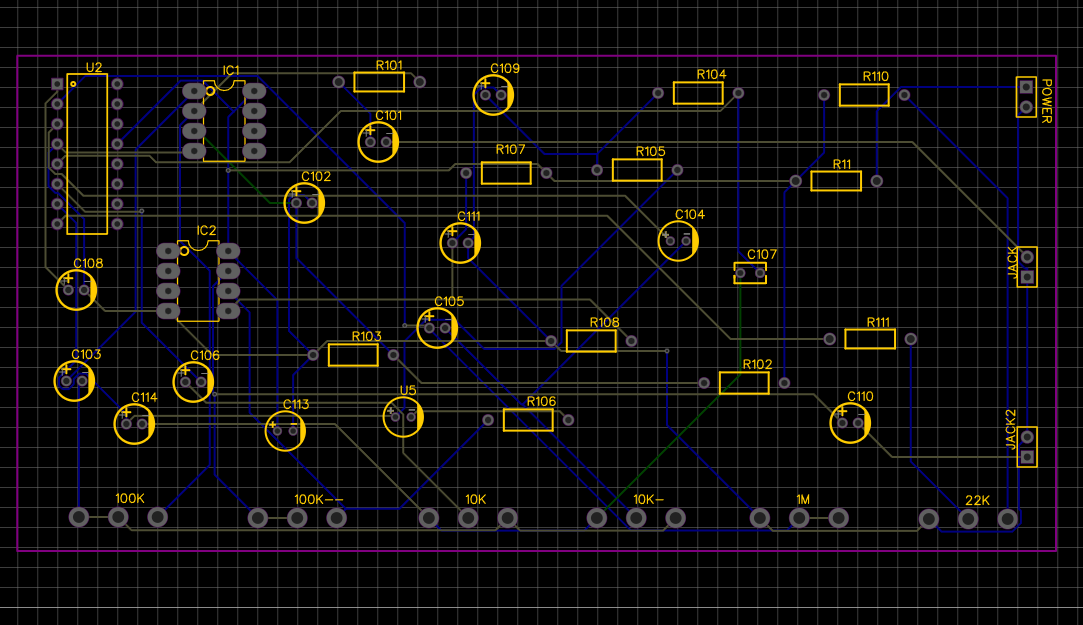The image size is (1083, 625).
Task: Click resistor R110 outline
Action: point(864,95)
